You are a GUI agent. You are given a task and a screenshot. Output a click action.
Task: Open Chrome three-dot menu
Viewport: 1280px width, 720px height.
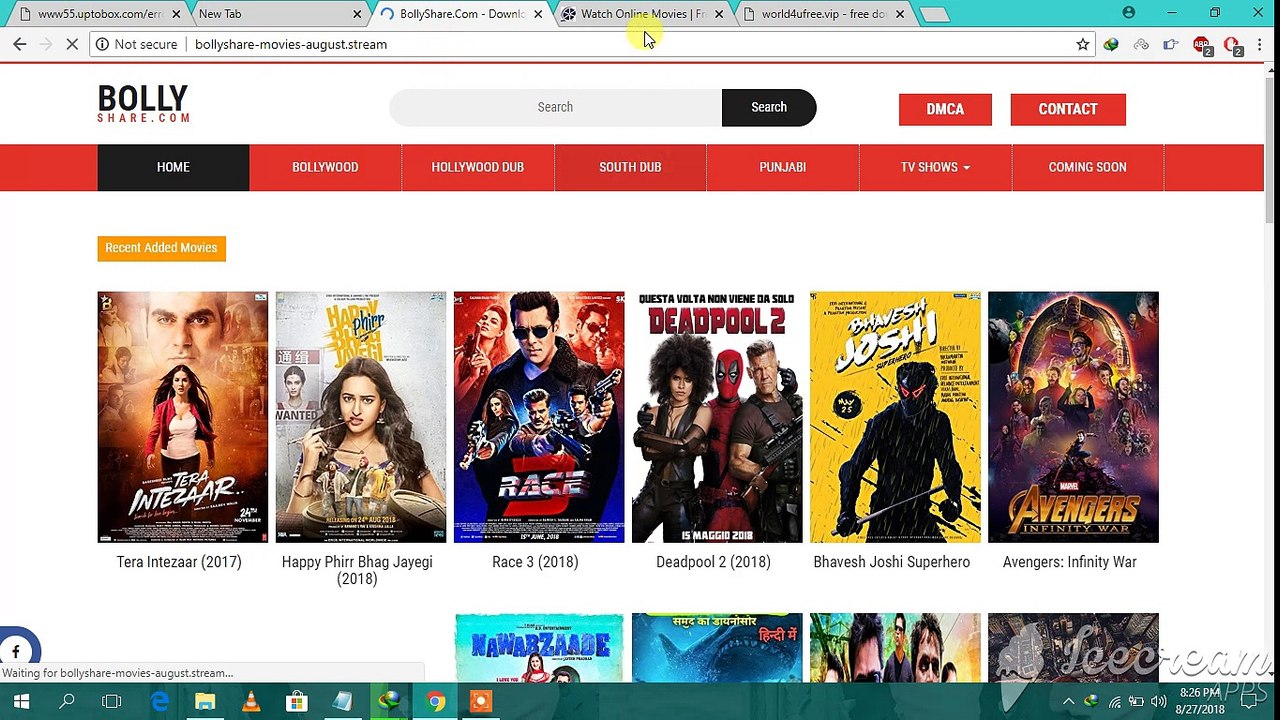[x=1260, y=44]
